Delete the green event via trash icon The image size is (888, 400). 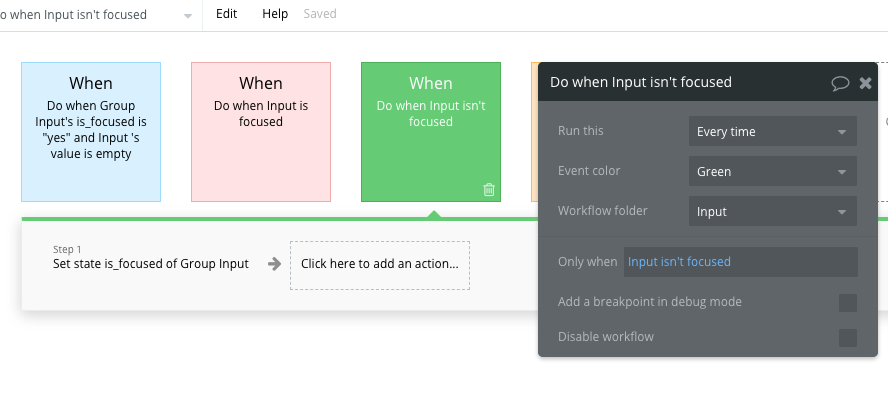489,189
